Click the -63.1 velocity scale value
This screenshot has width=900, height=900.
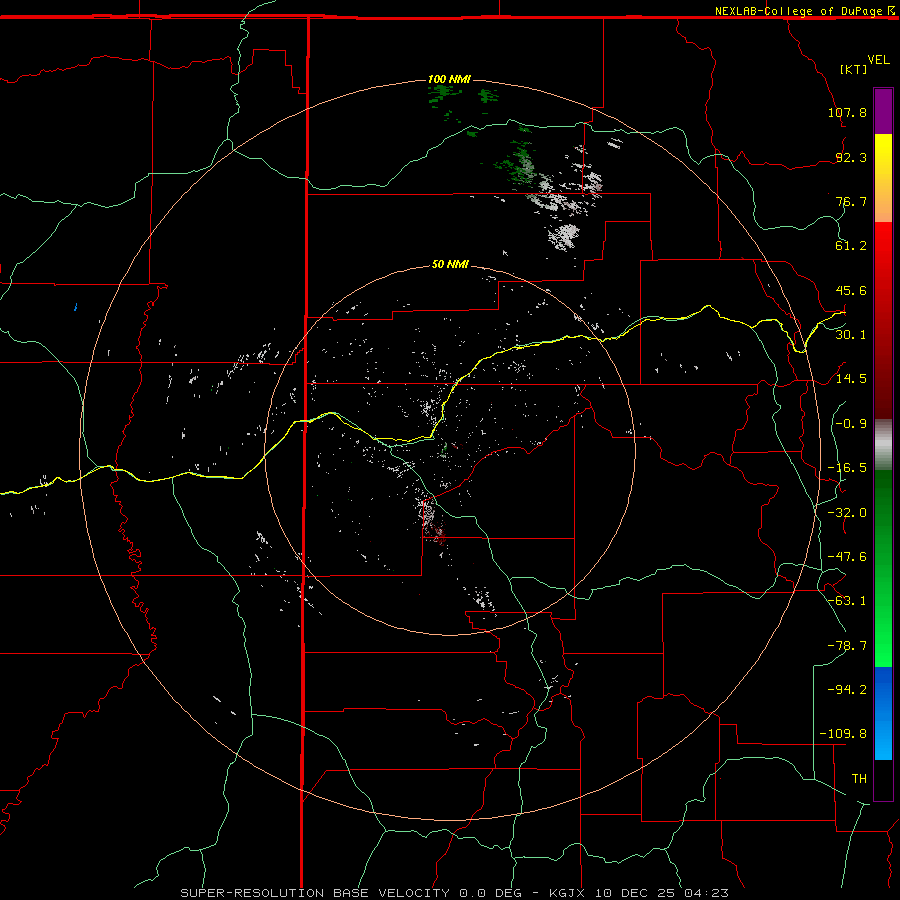[x=847, y=601]
